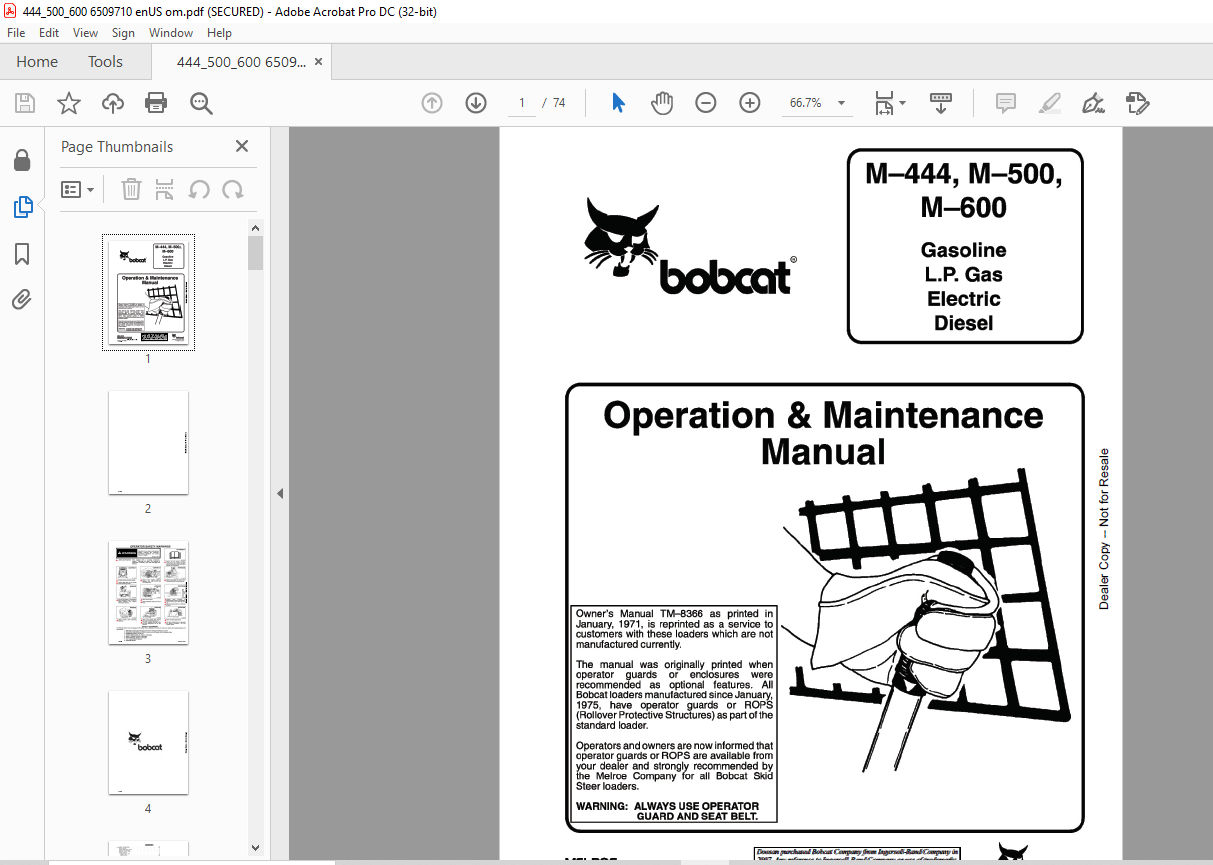
Task: Open the View menu
Action: pyautogui.click(x=85, y=33)
